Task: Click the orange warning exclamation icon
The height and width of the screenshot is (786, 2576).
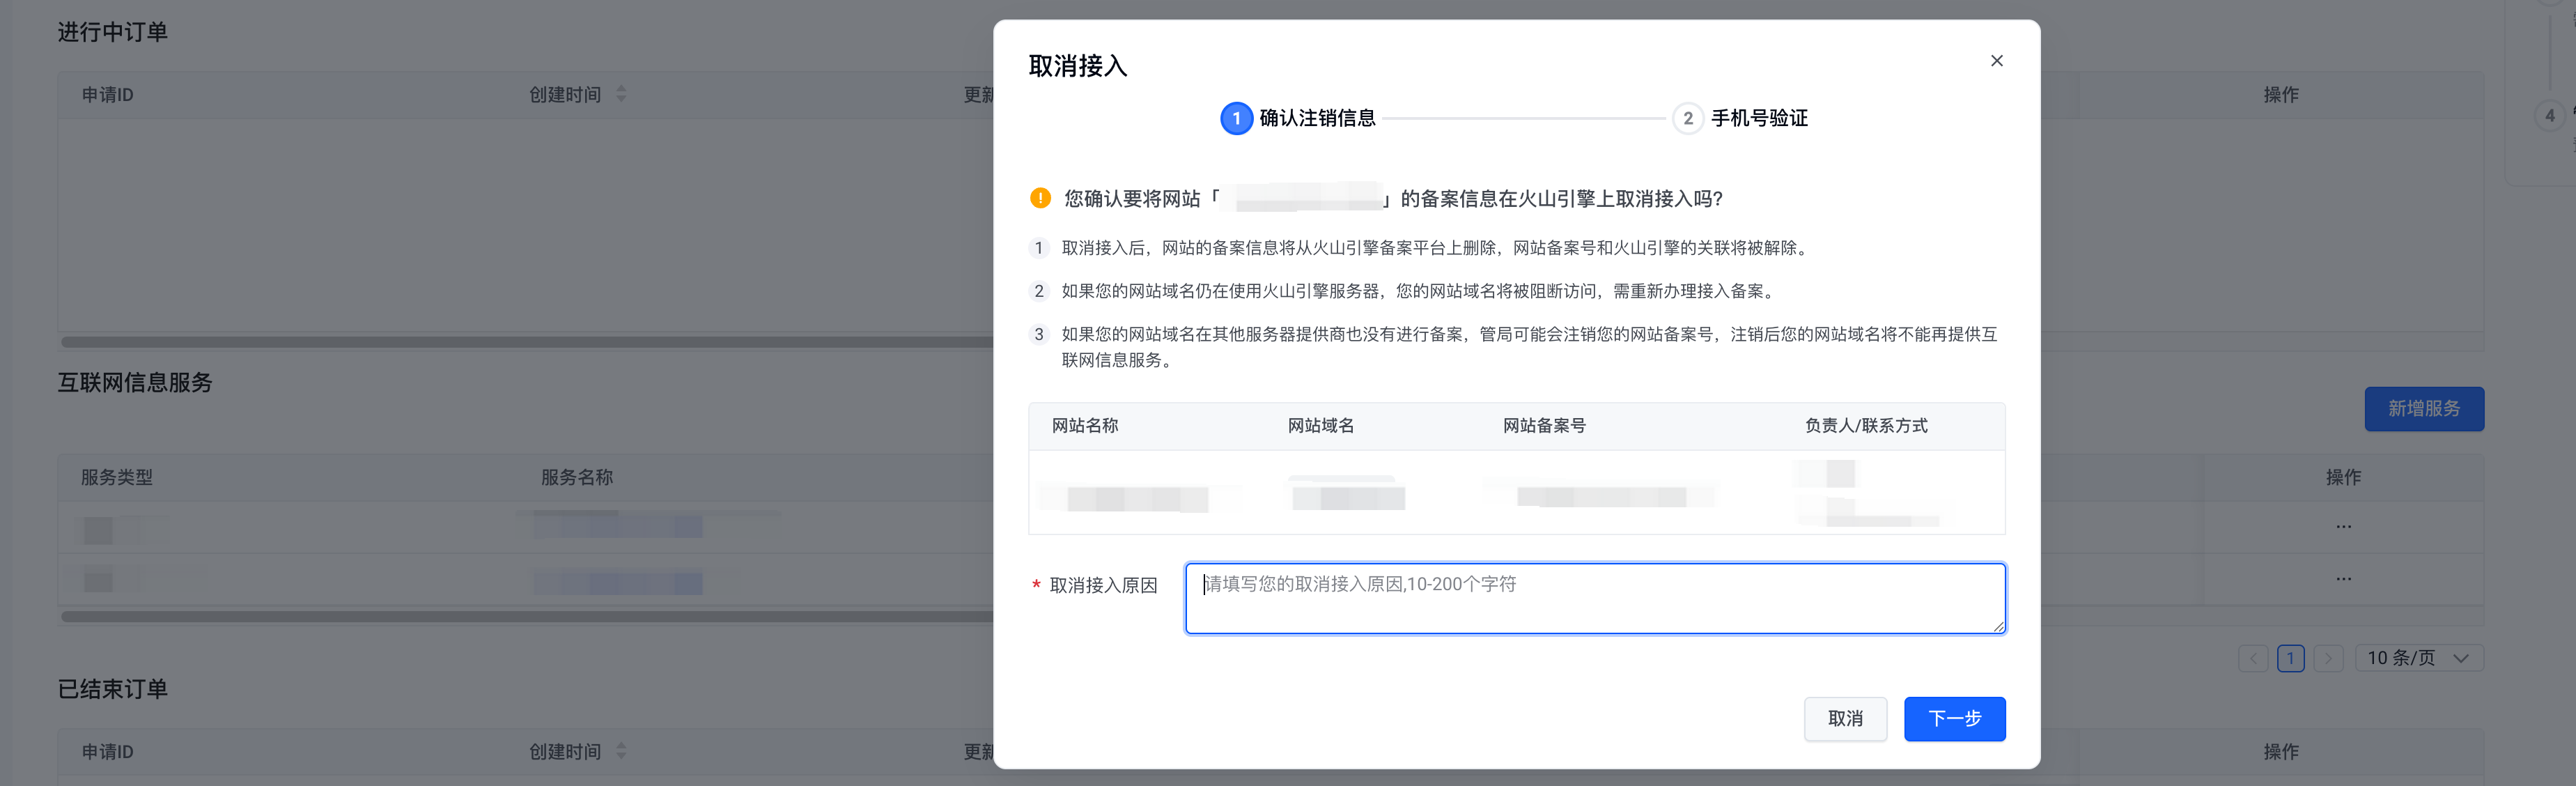Action: tap(1040, 198)
